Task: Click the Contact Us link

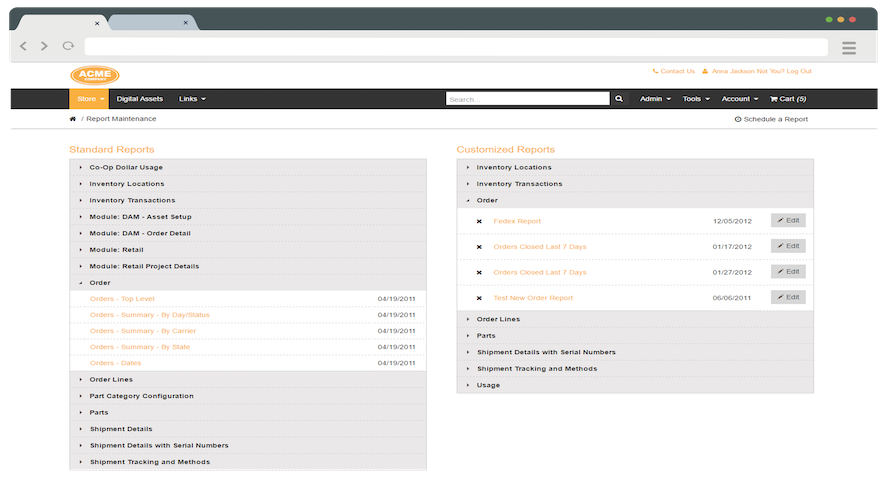Action: pos(674,72)
